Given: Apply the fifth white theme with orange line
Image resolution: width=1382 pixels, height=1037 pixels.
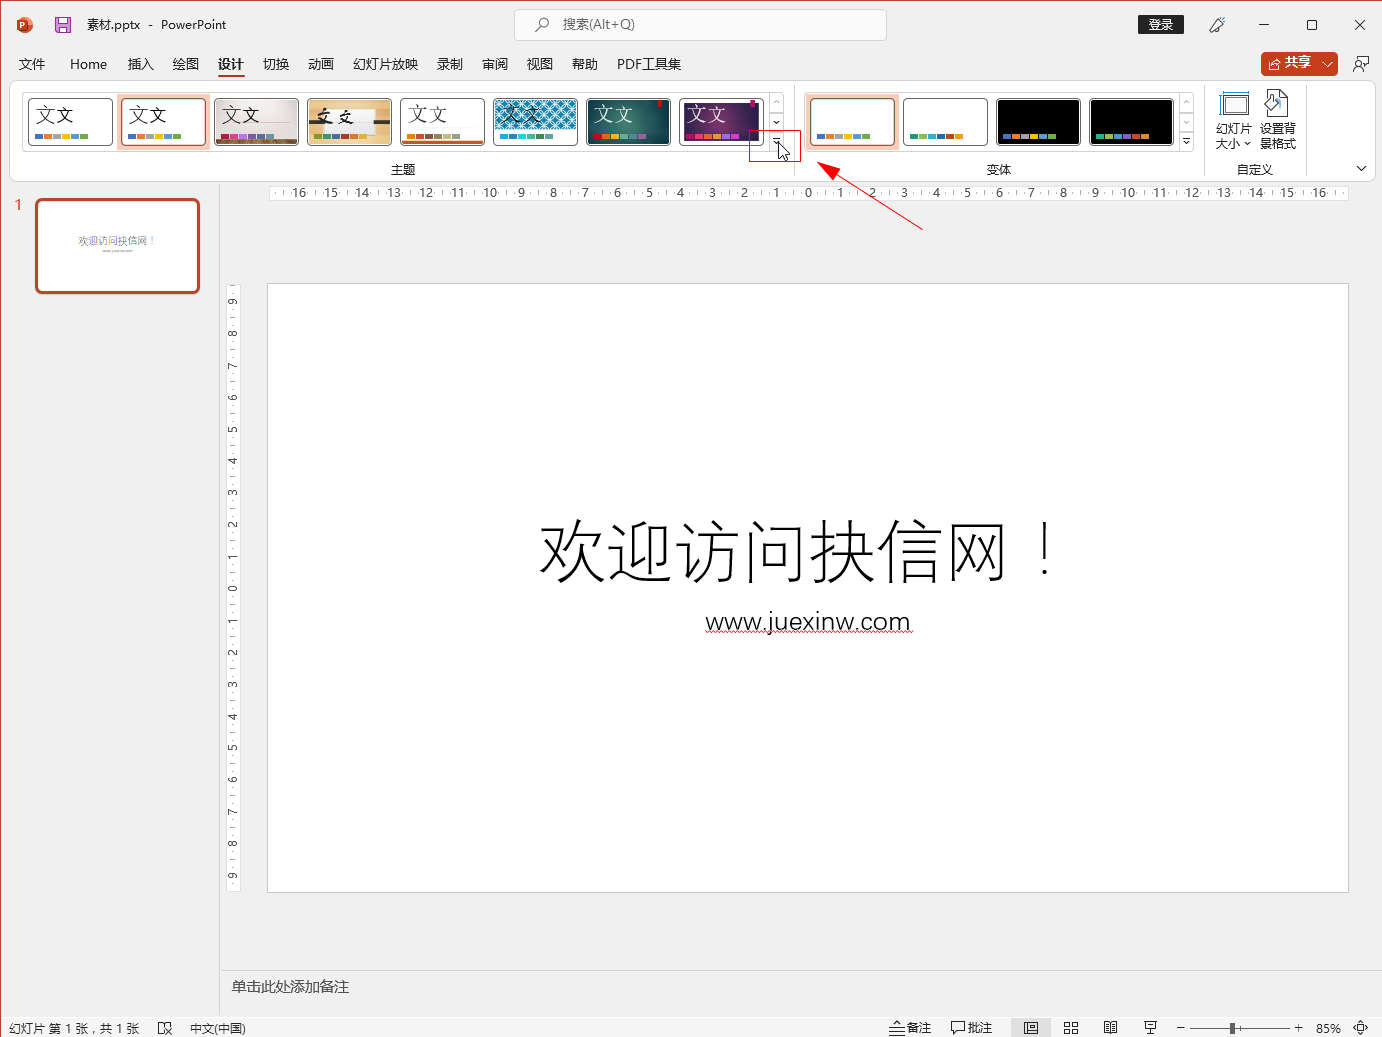Looking at the screenshot, I should pyautogui.click(x=442, y=122).
